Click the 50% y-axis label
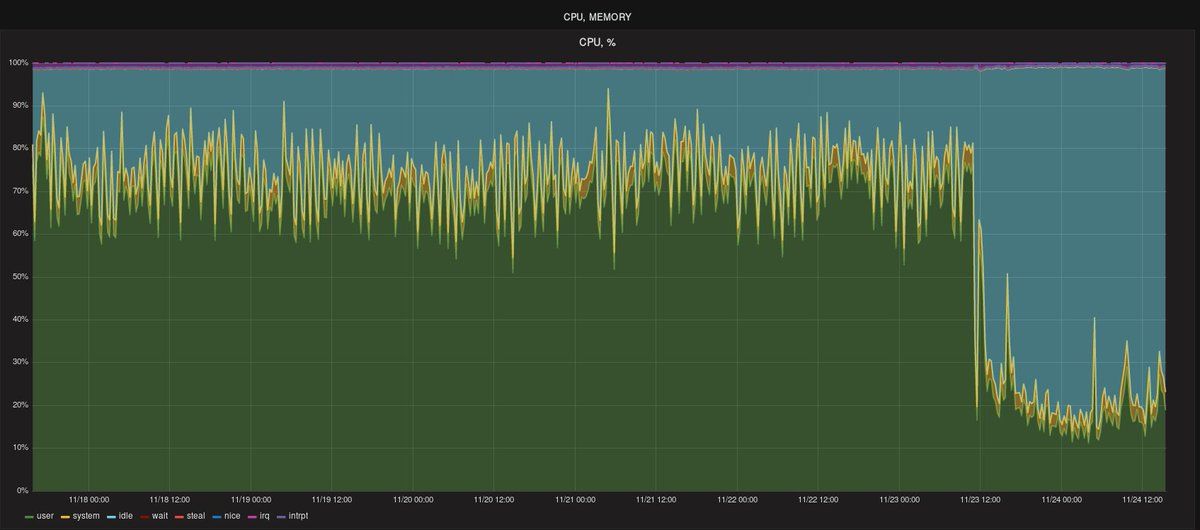This screenshot has height=530, width=1200. coord(19,277)
